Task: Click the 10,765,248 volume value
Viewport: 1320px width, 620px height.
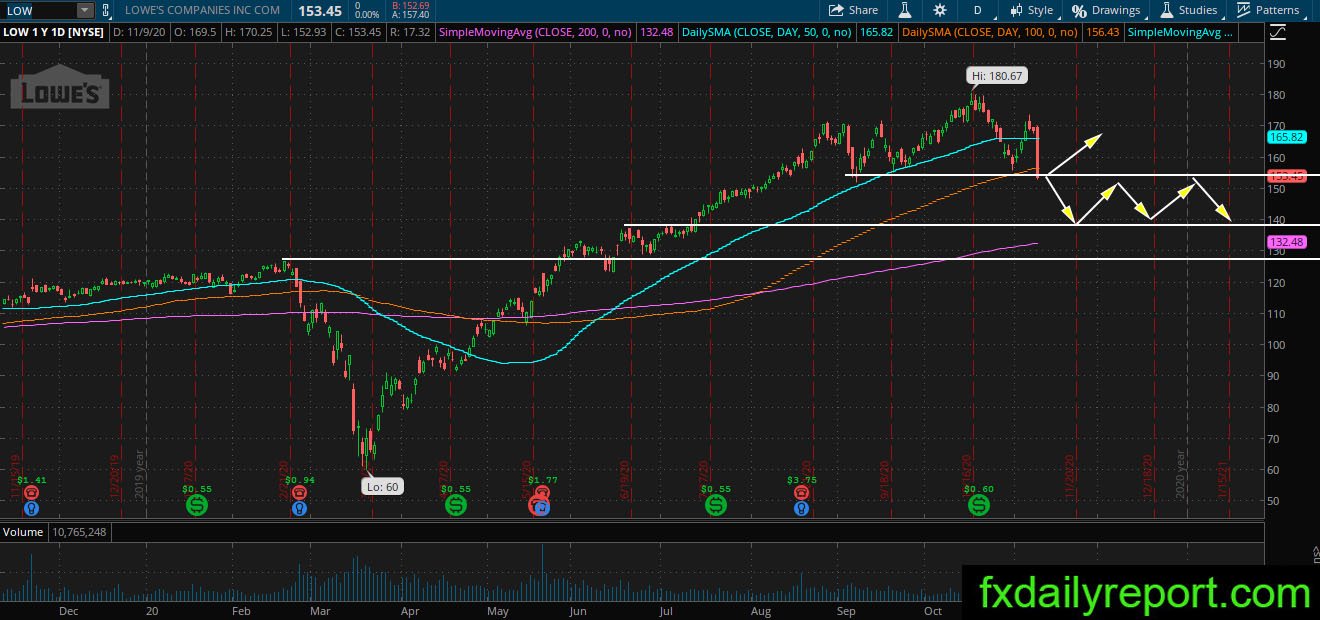Action: [x=79, y=532]
